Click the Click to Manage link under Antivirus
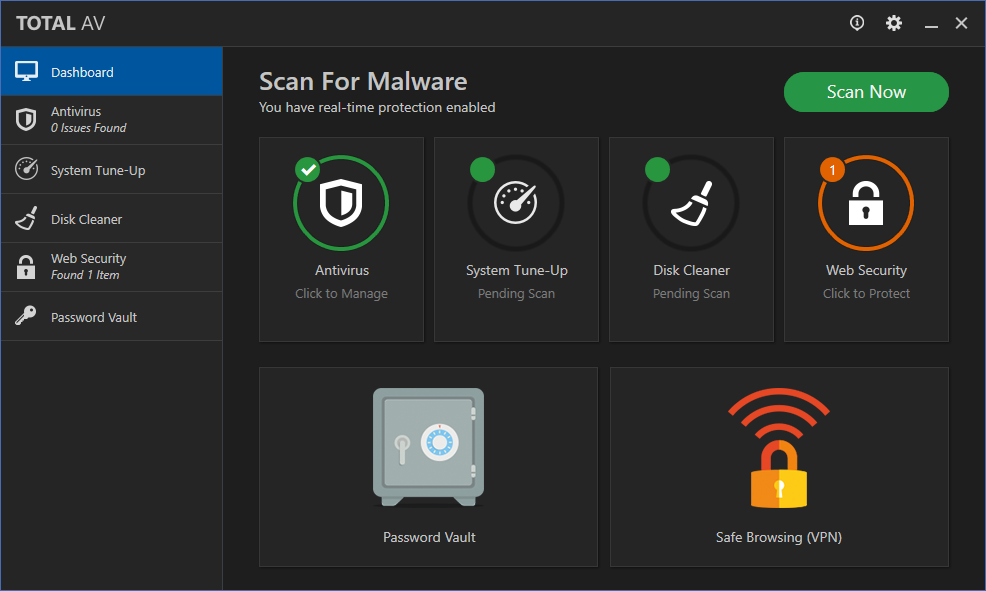This screenshot has height=591, width=986. tap(341, 293)
